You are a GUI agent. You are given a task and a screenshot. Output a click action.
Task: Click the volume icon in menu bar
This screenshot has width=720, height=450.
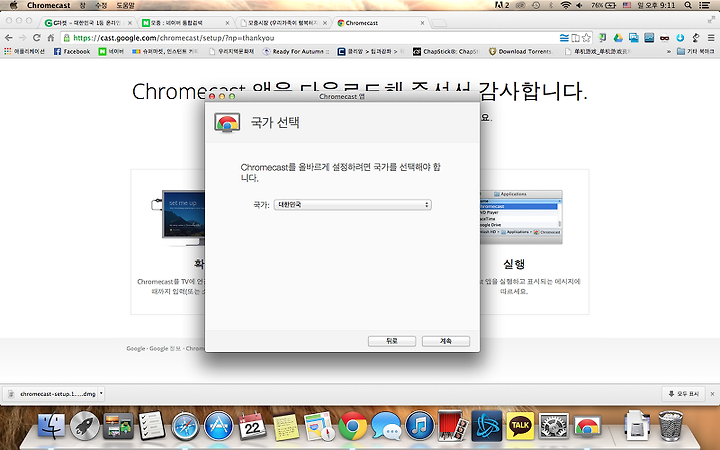click(x=579, y=5)
